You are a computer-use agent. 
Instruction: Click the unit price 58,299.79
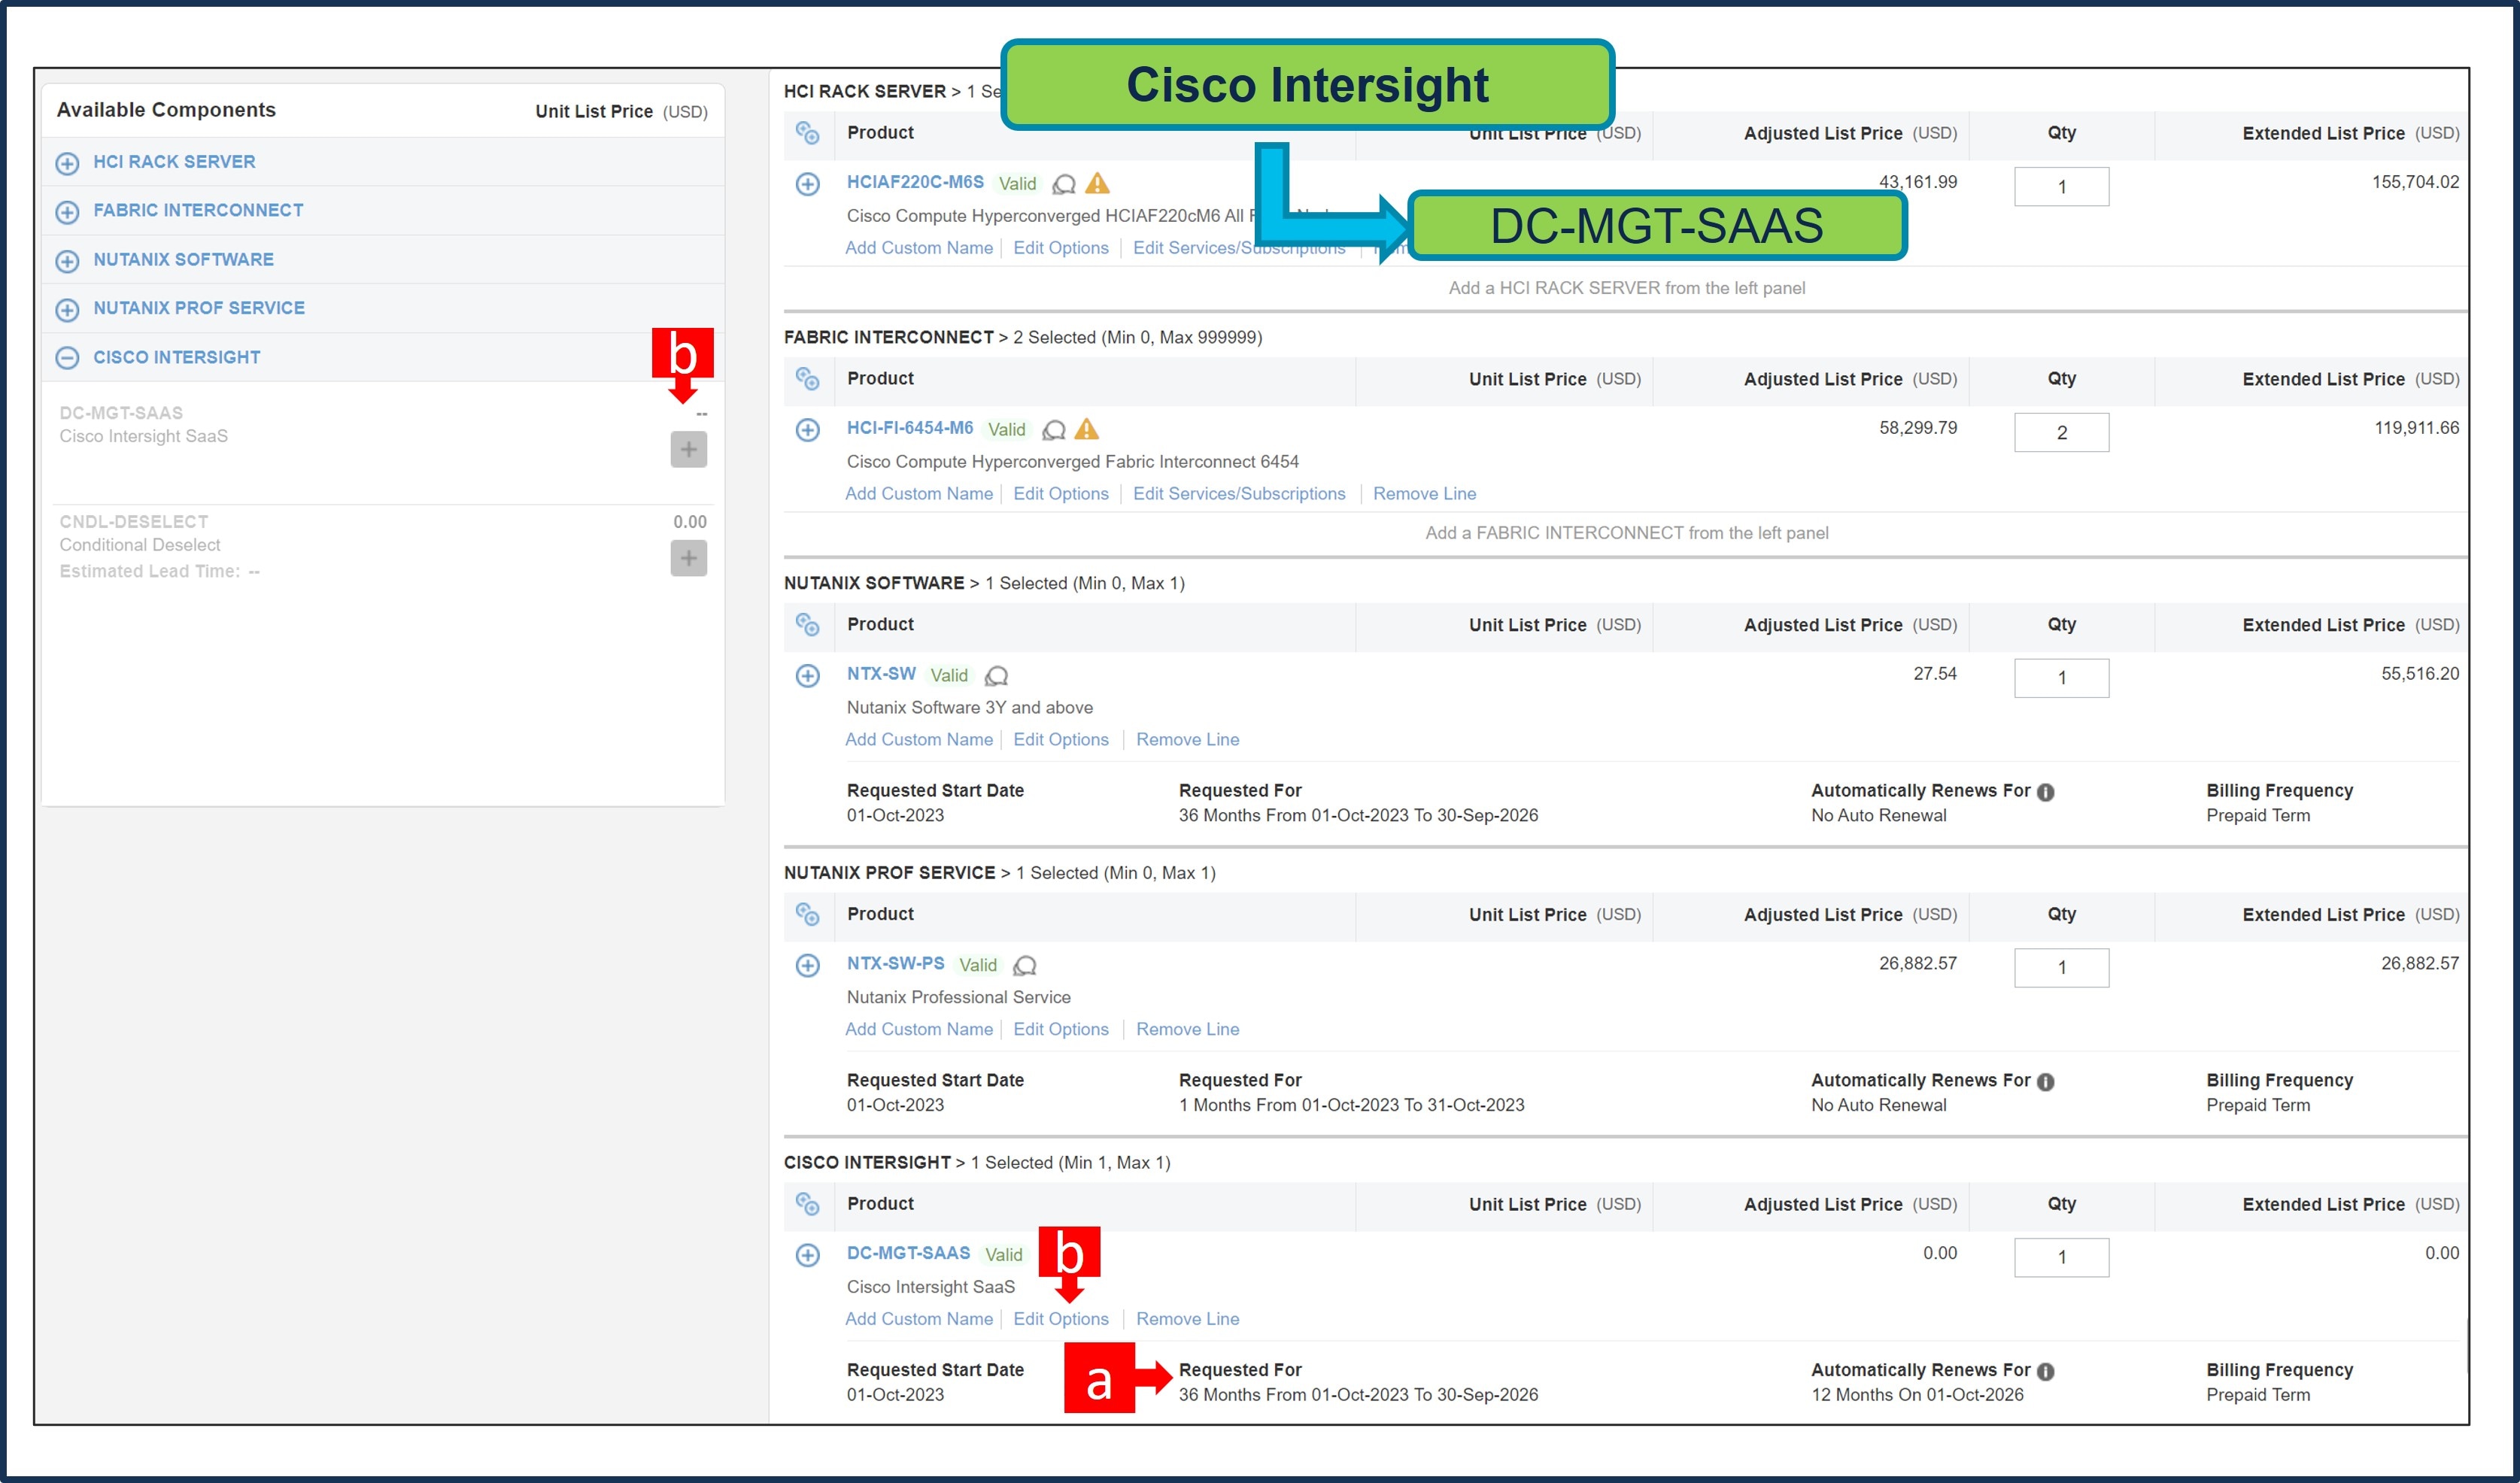tap(1917, 428)
